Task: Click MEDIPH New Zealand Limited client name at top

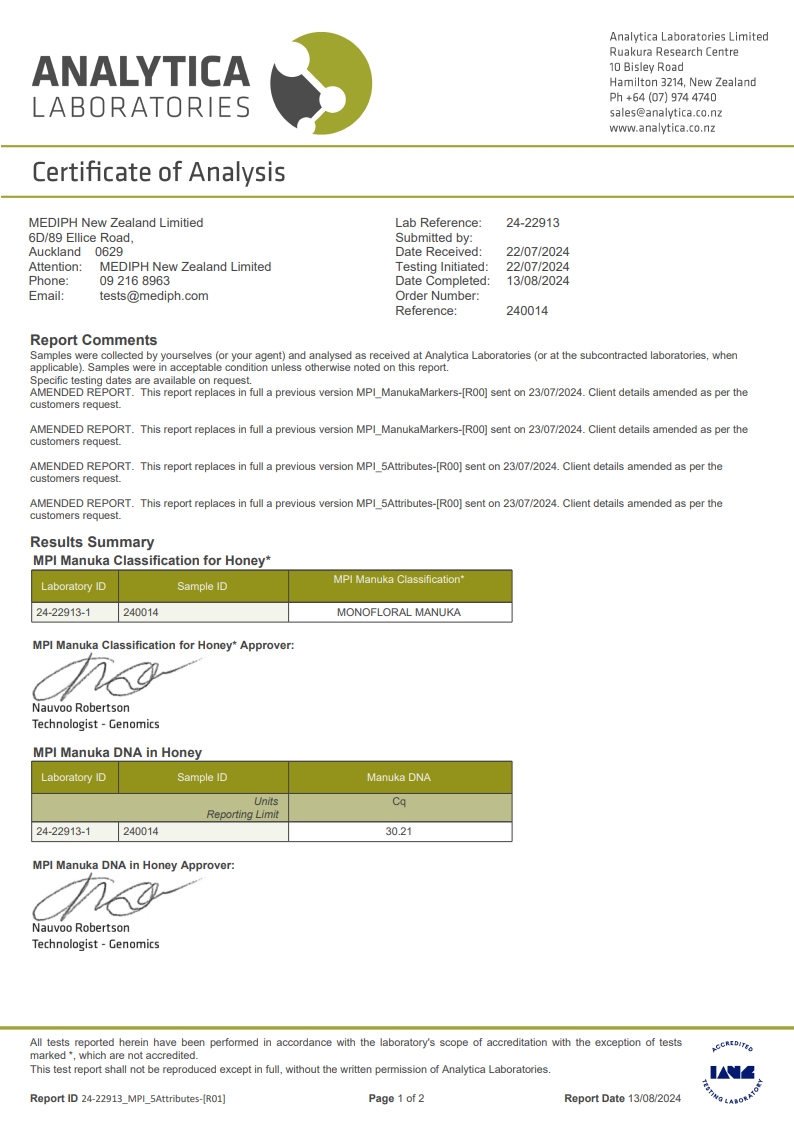Action: pos(116,223)
